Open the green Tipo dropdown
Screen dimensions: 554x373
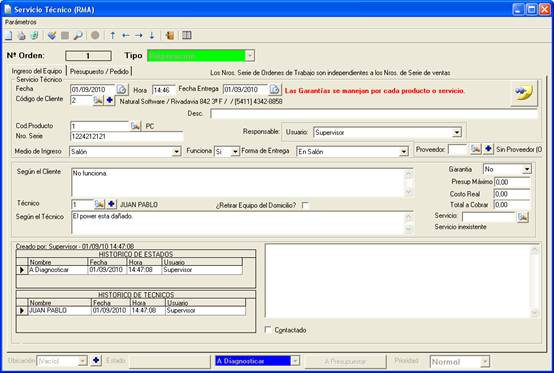[x=250, y=56]
